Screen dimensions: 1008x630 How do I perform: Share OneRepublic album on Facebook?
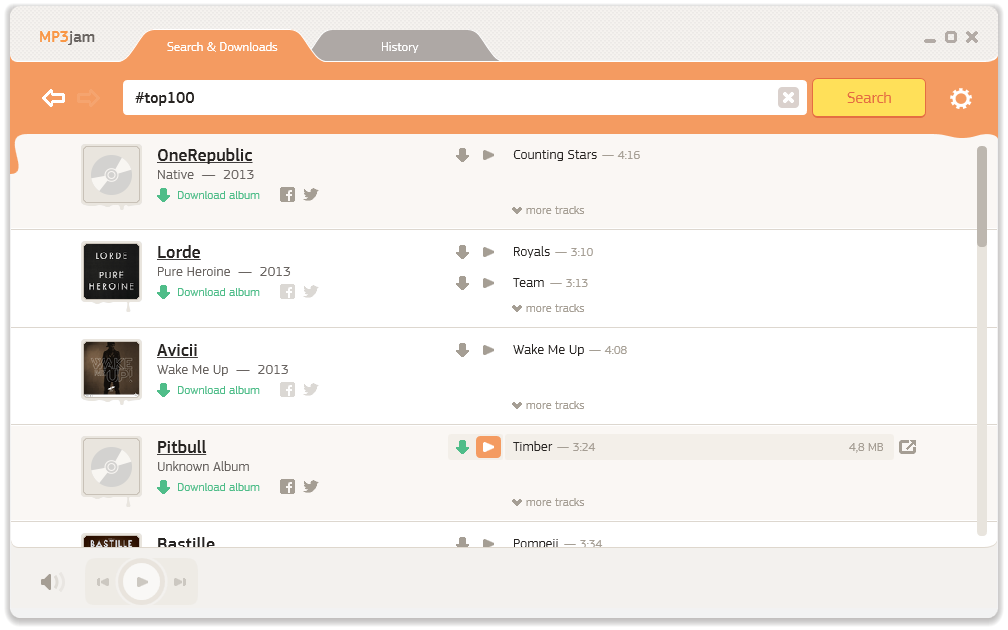(x=287, y=195)
